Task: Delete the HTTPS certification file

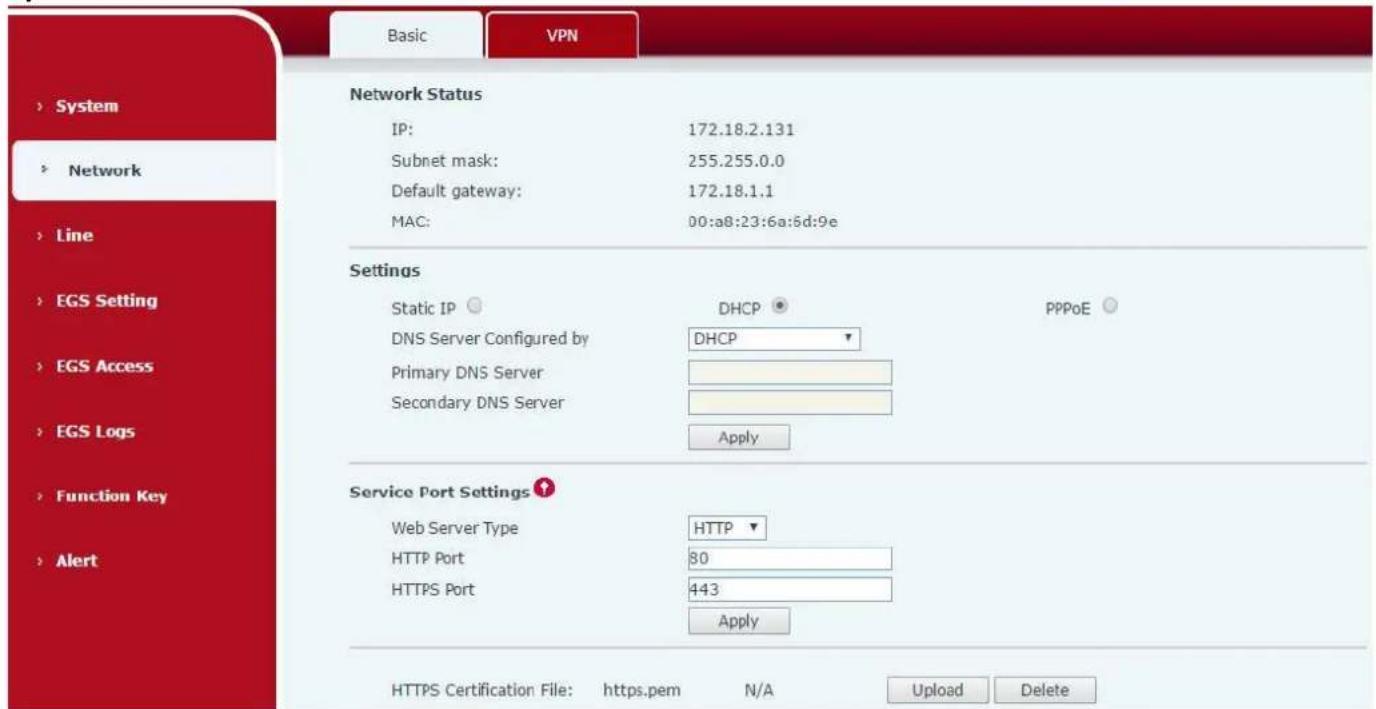Action: [1045, 690]
